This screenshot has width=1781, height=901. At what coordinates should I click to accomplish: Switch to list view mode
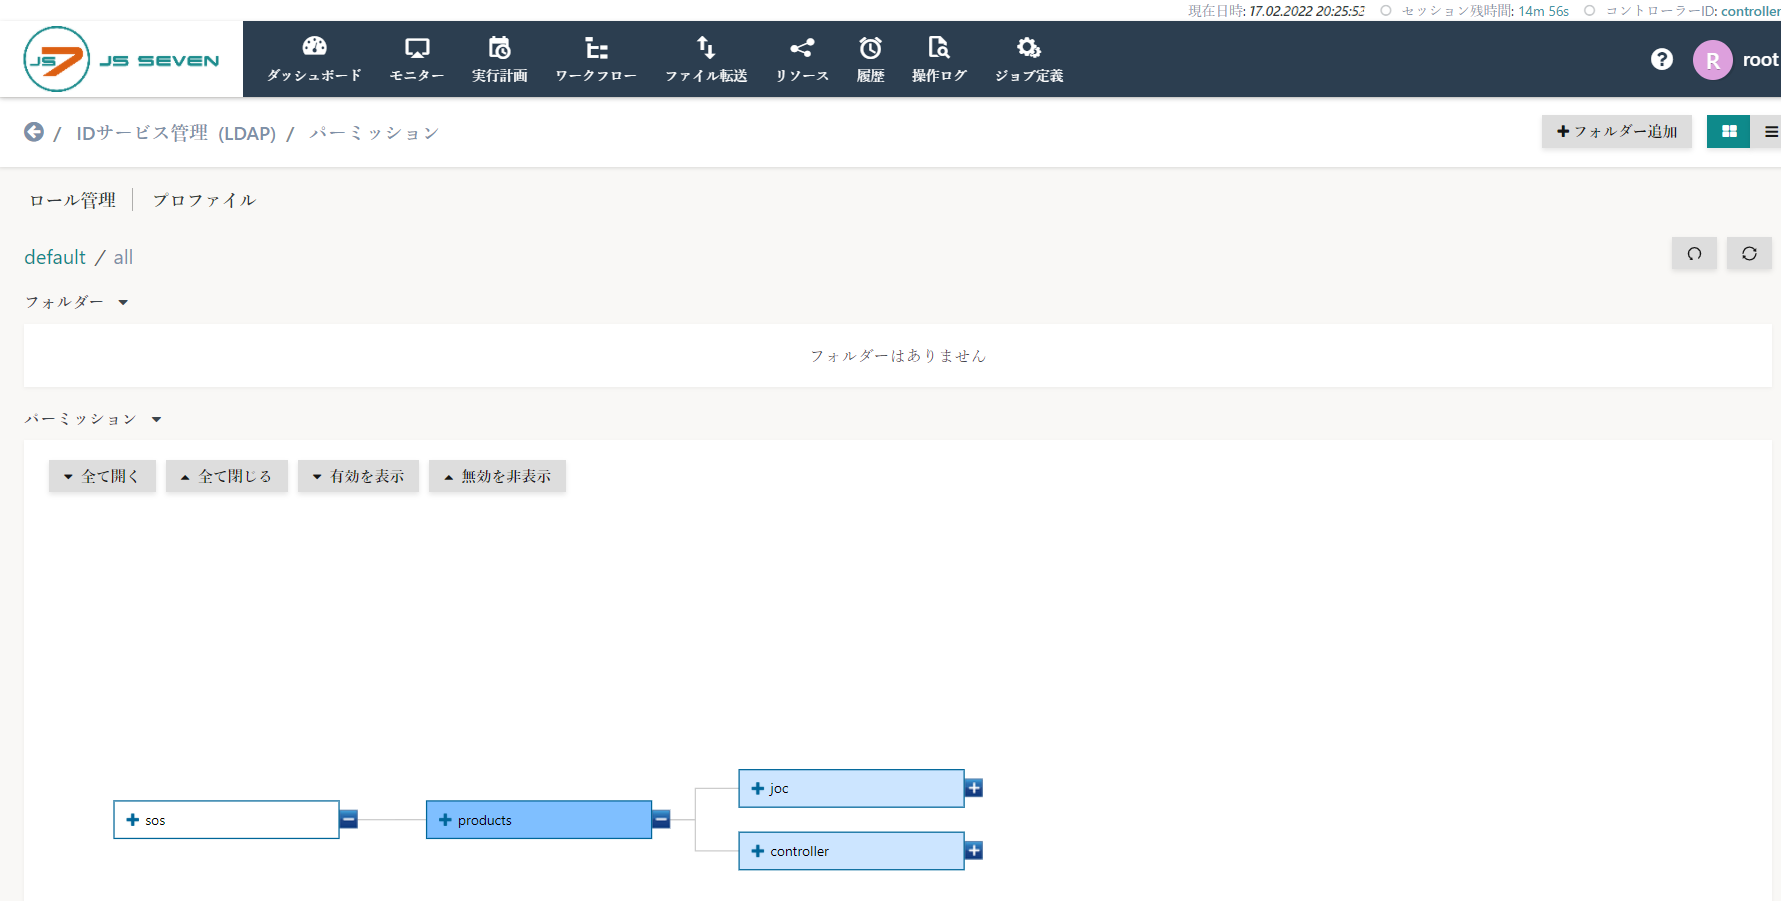tap(1770, 131)
